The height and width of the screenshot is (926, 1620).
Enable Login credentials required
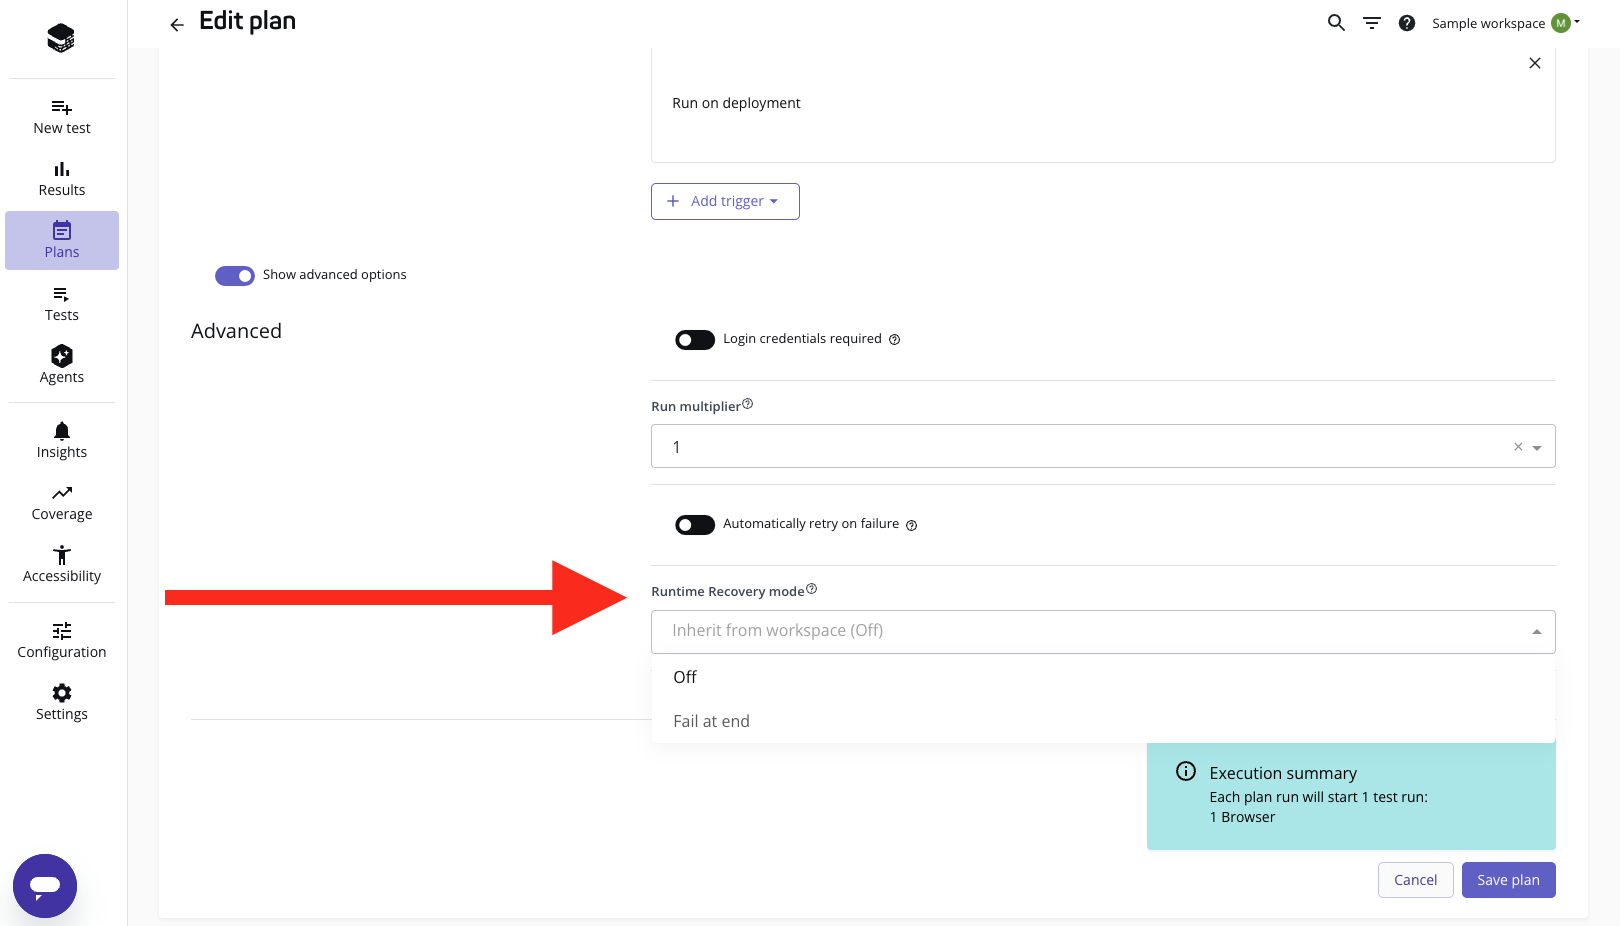pos(694,339)
